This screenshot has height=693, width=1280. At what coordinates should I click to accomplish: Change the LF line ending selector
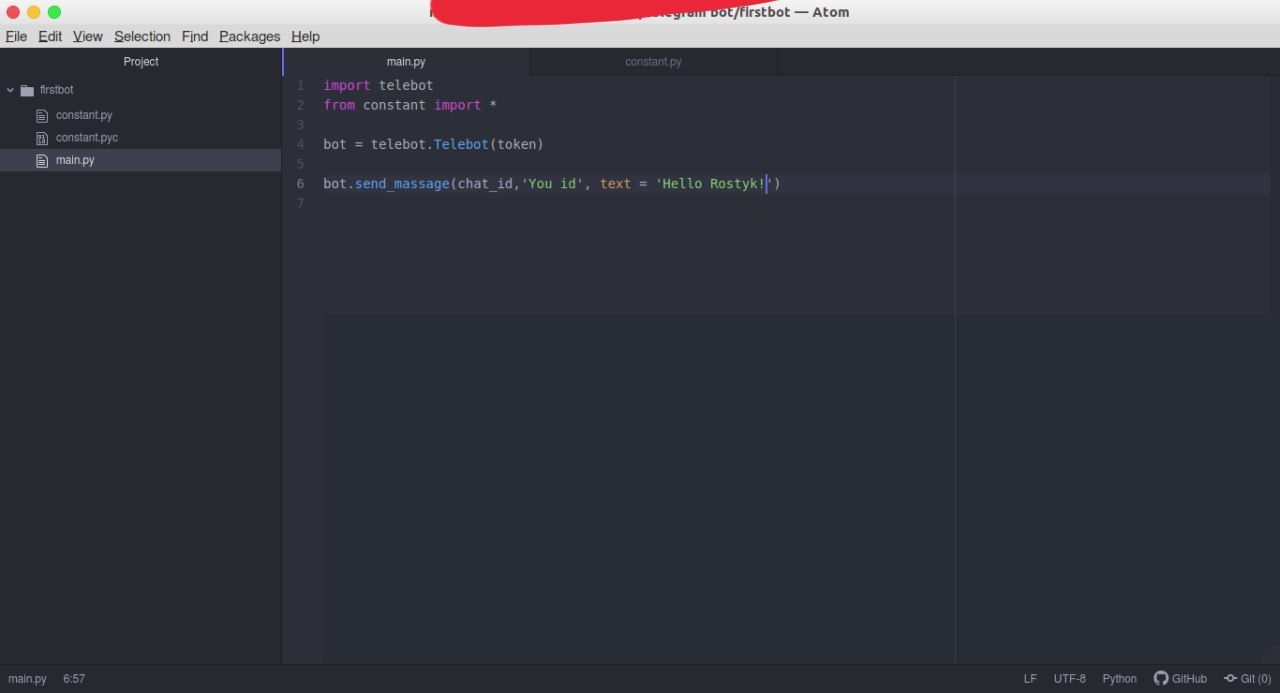click(x=1030, y=678)
